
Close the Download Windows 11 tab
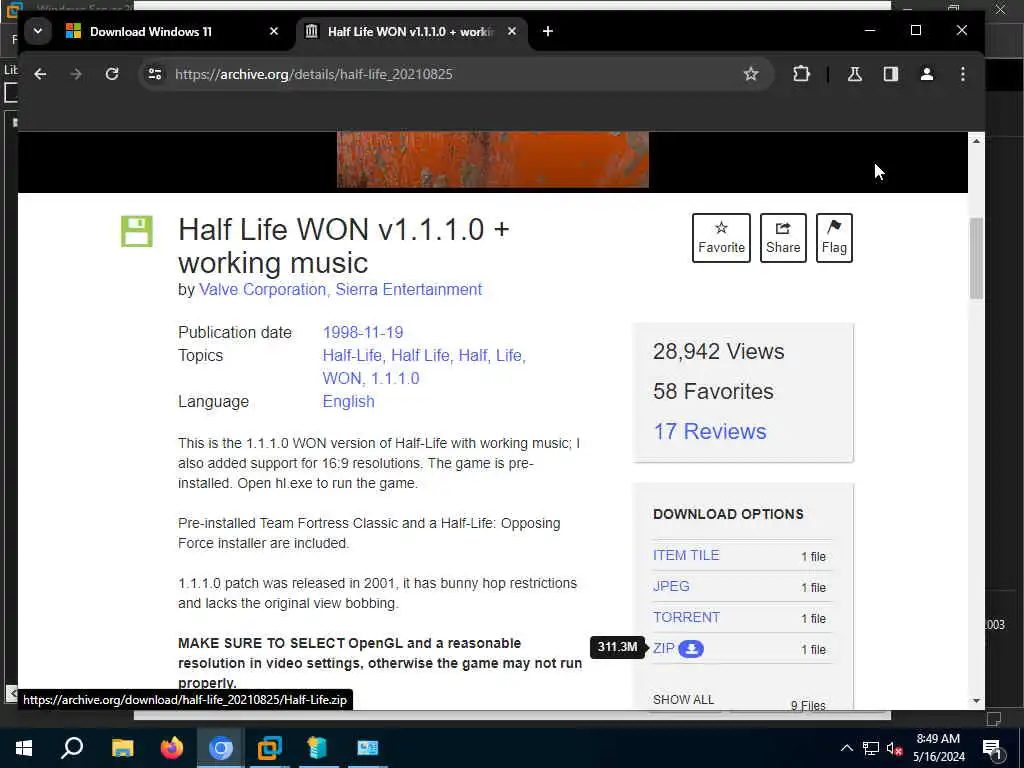[x=274, y=31]
